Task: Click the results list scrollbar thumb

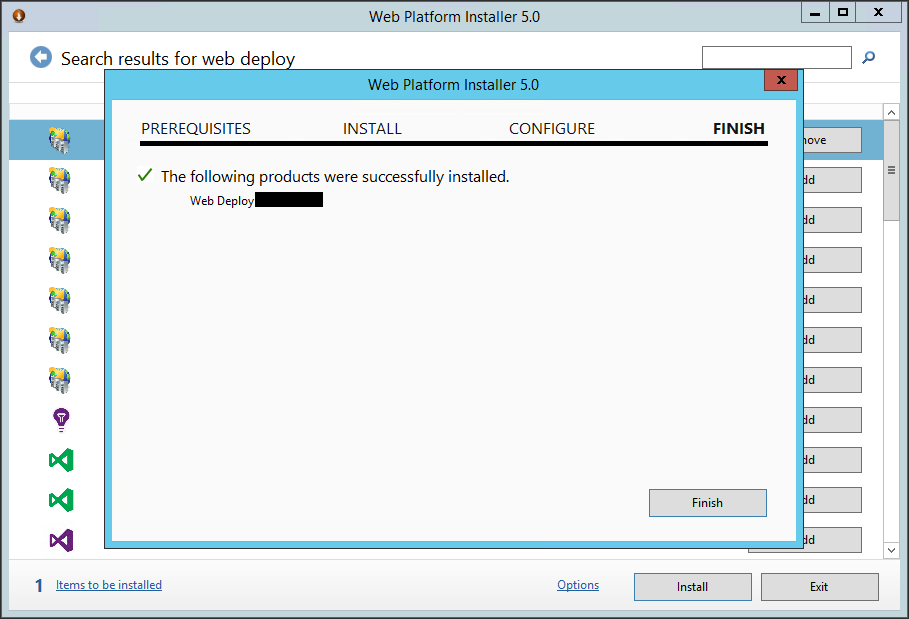Action: pos(891,170)
